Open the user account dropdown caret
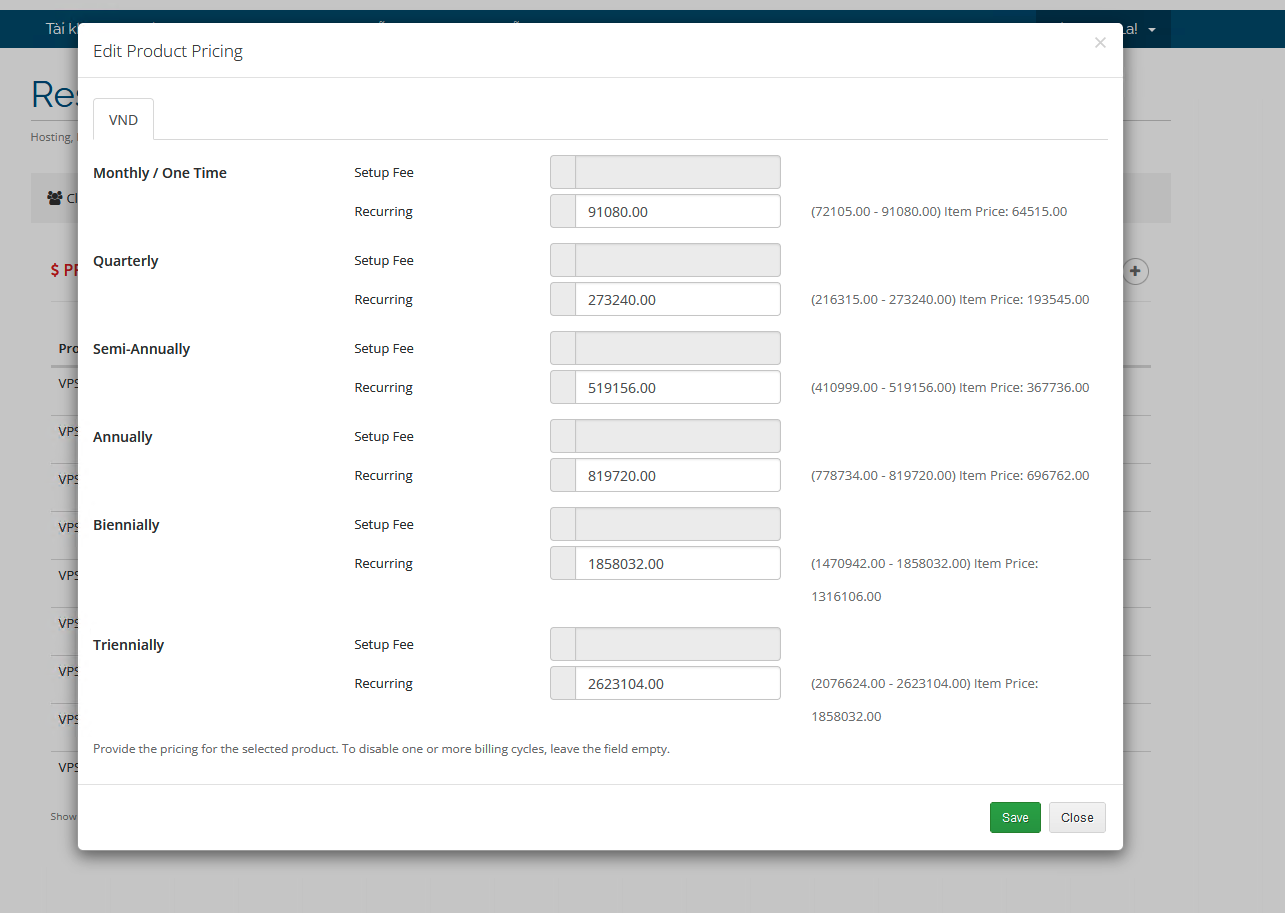 click(1152, 30)
